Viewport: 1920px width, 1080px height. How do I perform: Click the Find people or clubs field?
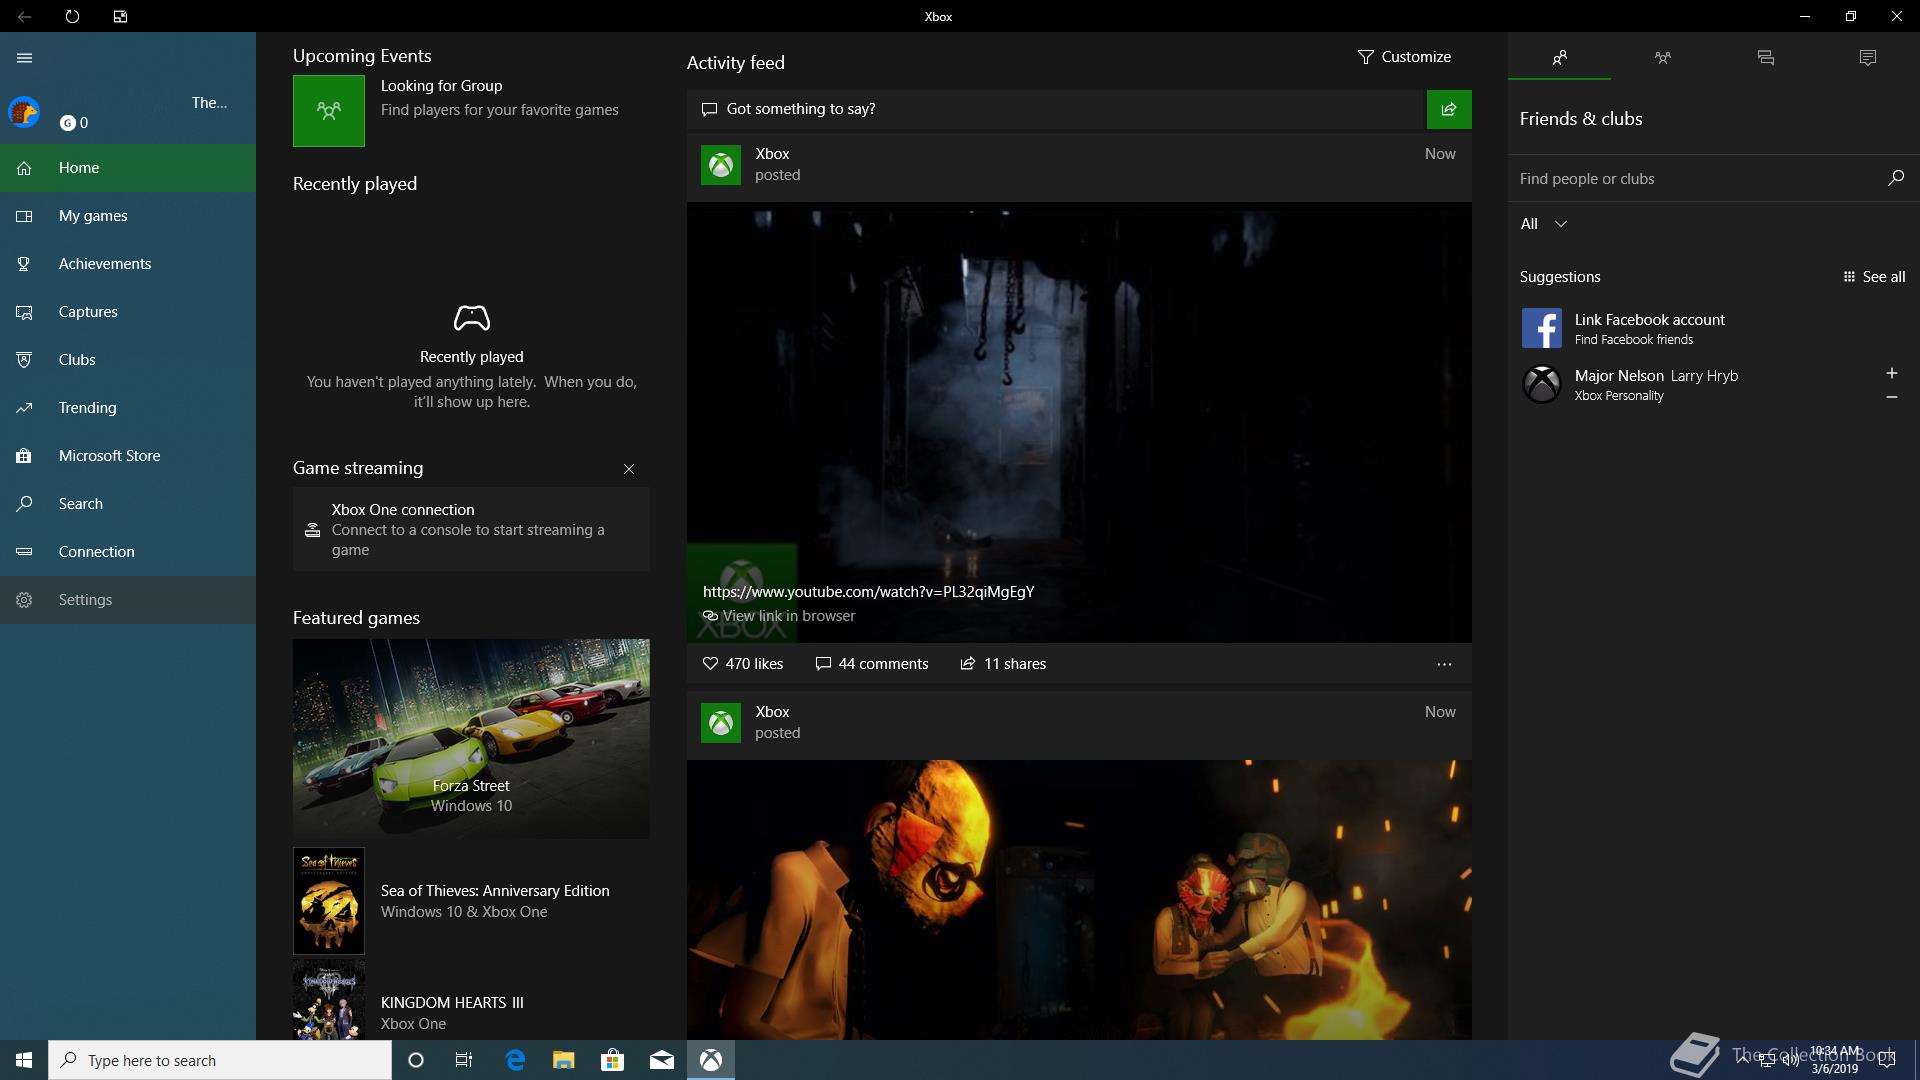tap(1695, 179)
